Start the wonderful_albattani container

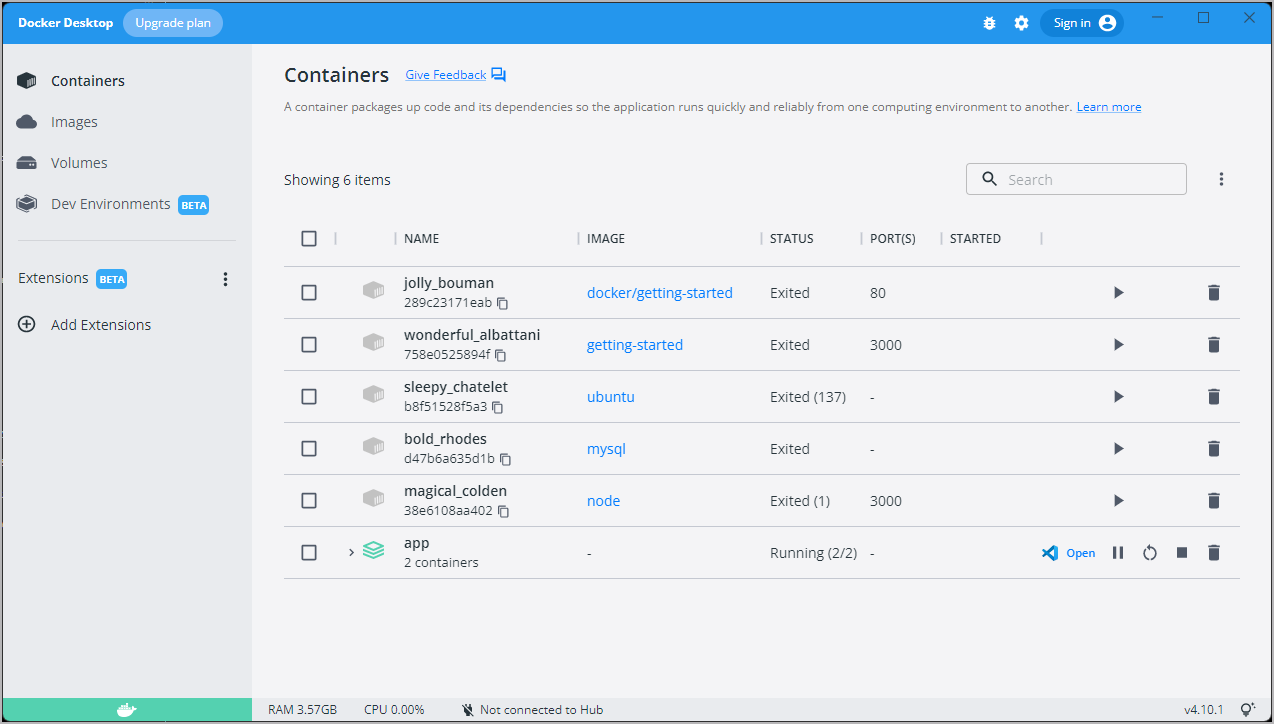(x=1118, y=345)
